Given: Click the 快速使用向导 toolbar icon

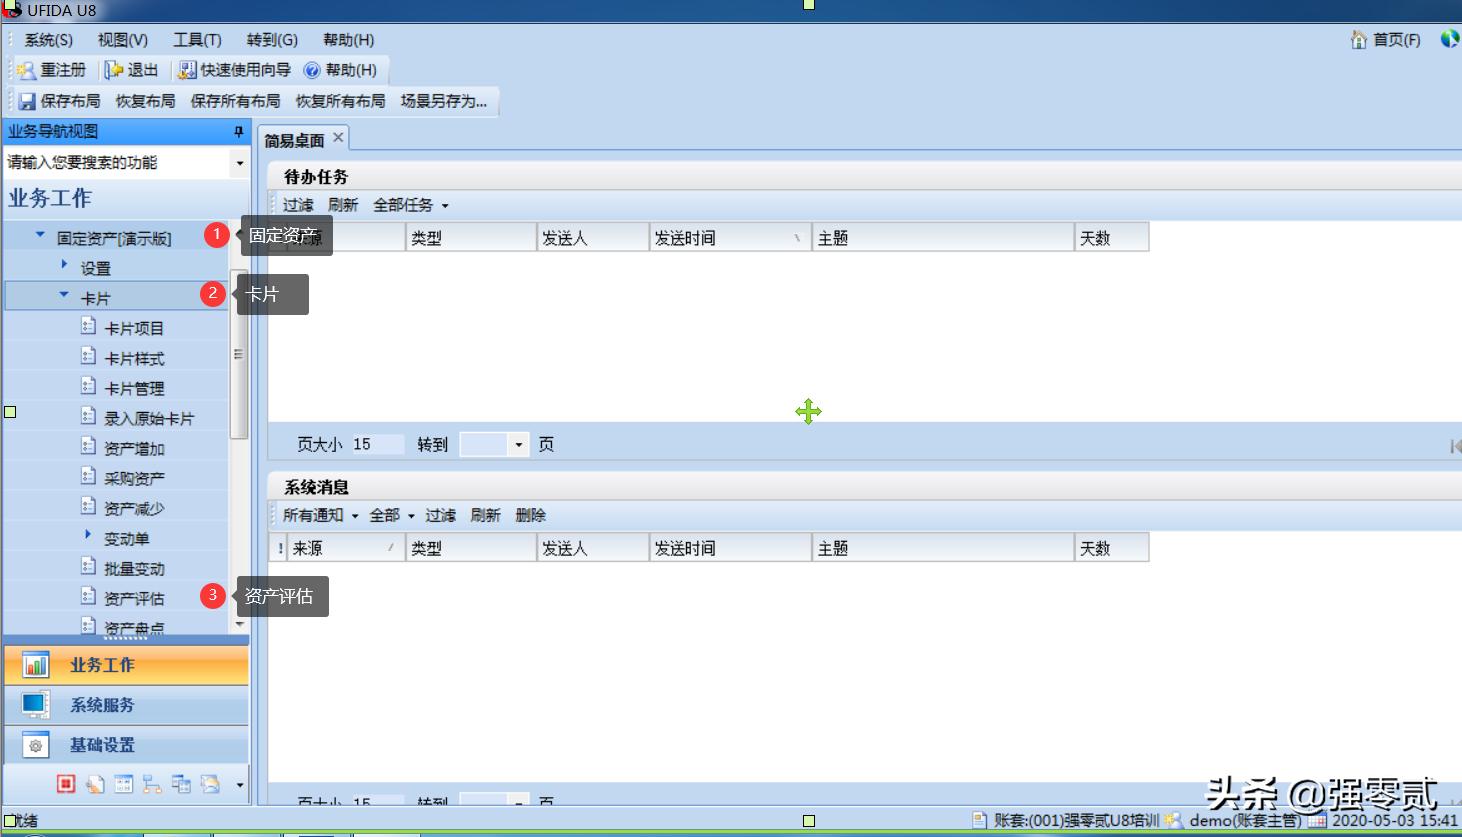Looking at the screenshot, I should (x=229, y=70).
